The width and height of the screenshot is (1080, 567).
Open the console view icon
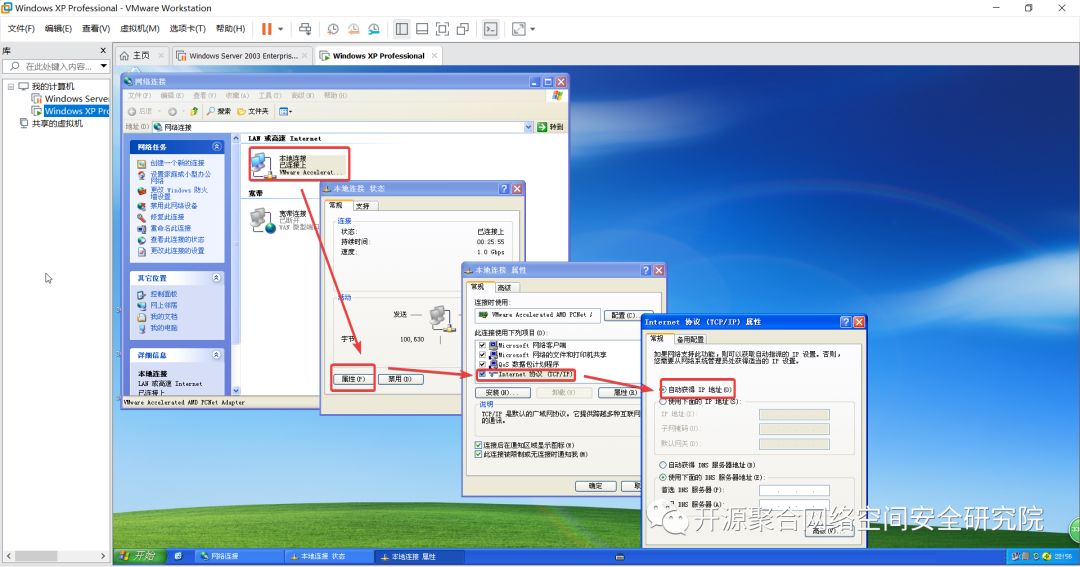(490, 28)
